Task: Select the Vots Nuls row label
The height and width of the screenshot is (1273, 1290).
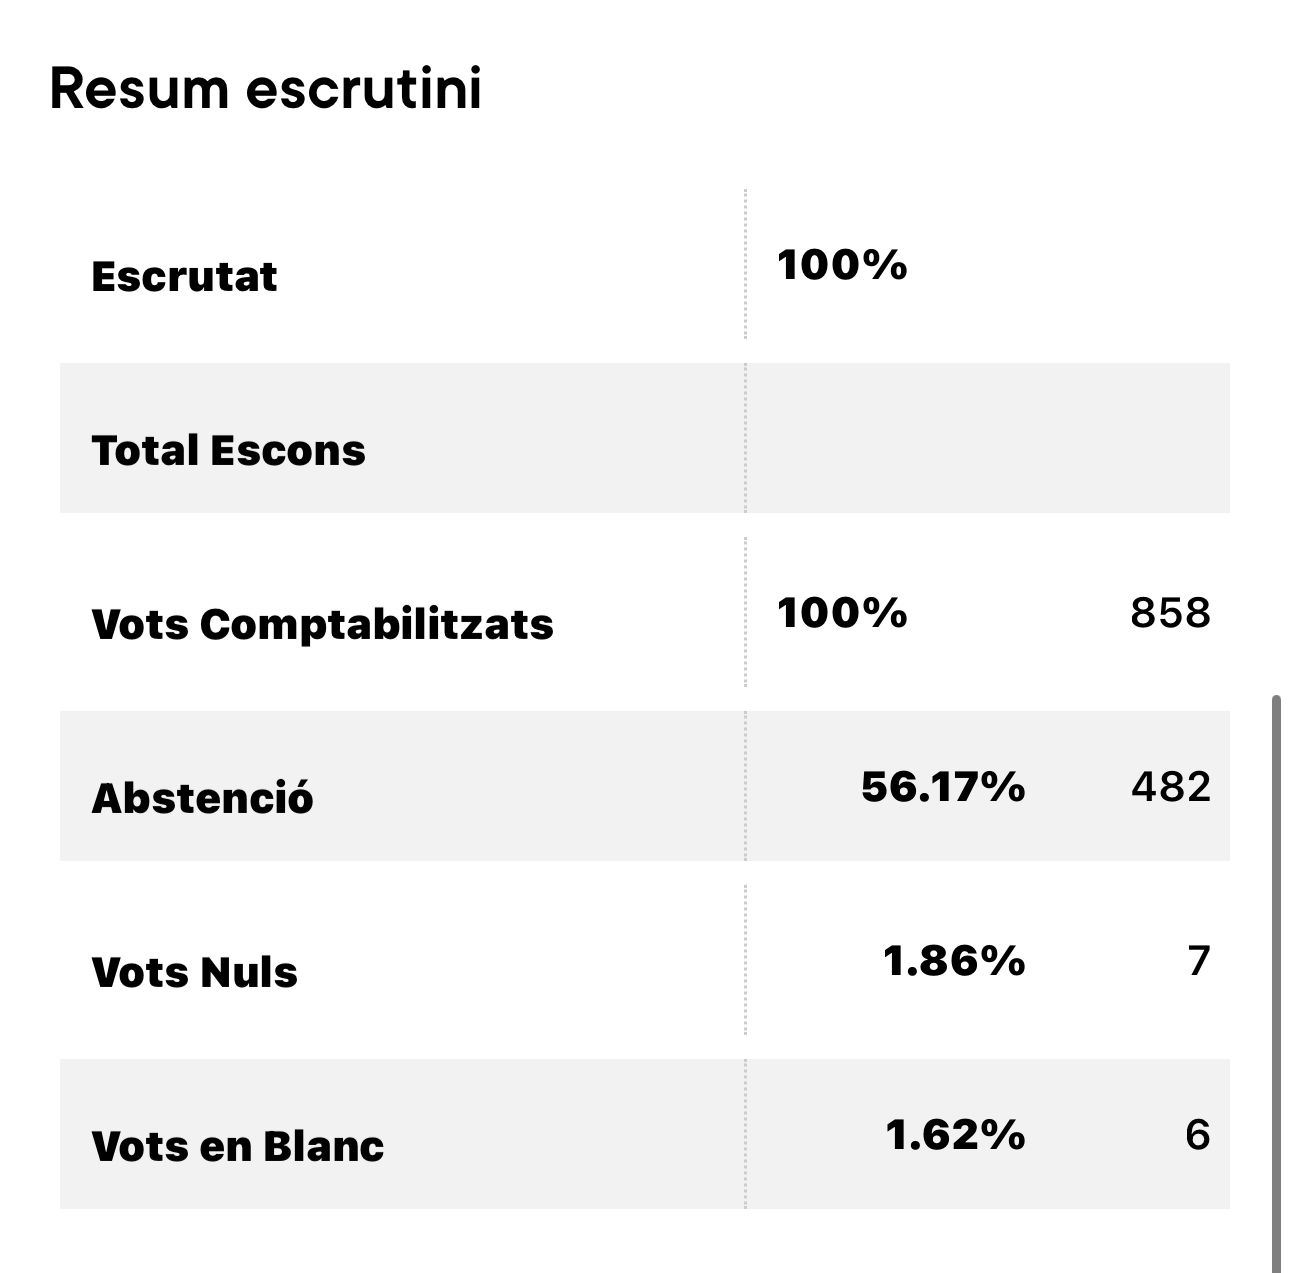Action: [x=194, y=972]
